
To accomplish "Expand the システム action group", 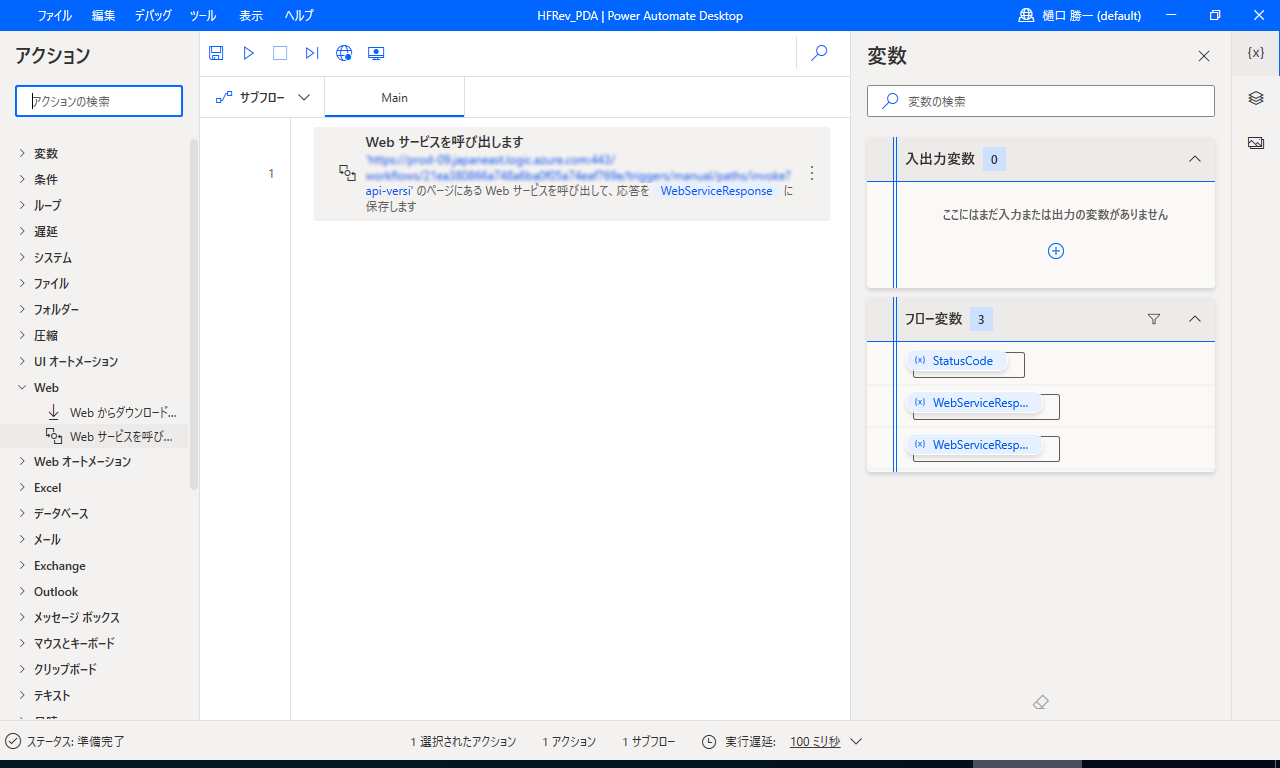I will 23,257.
